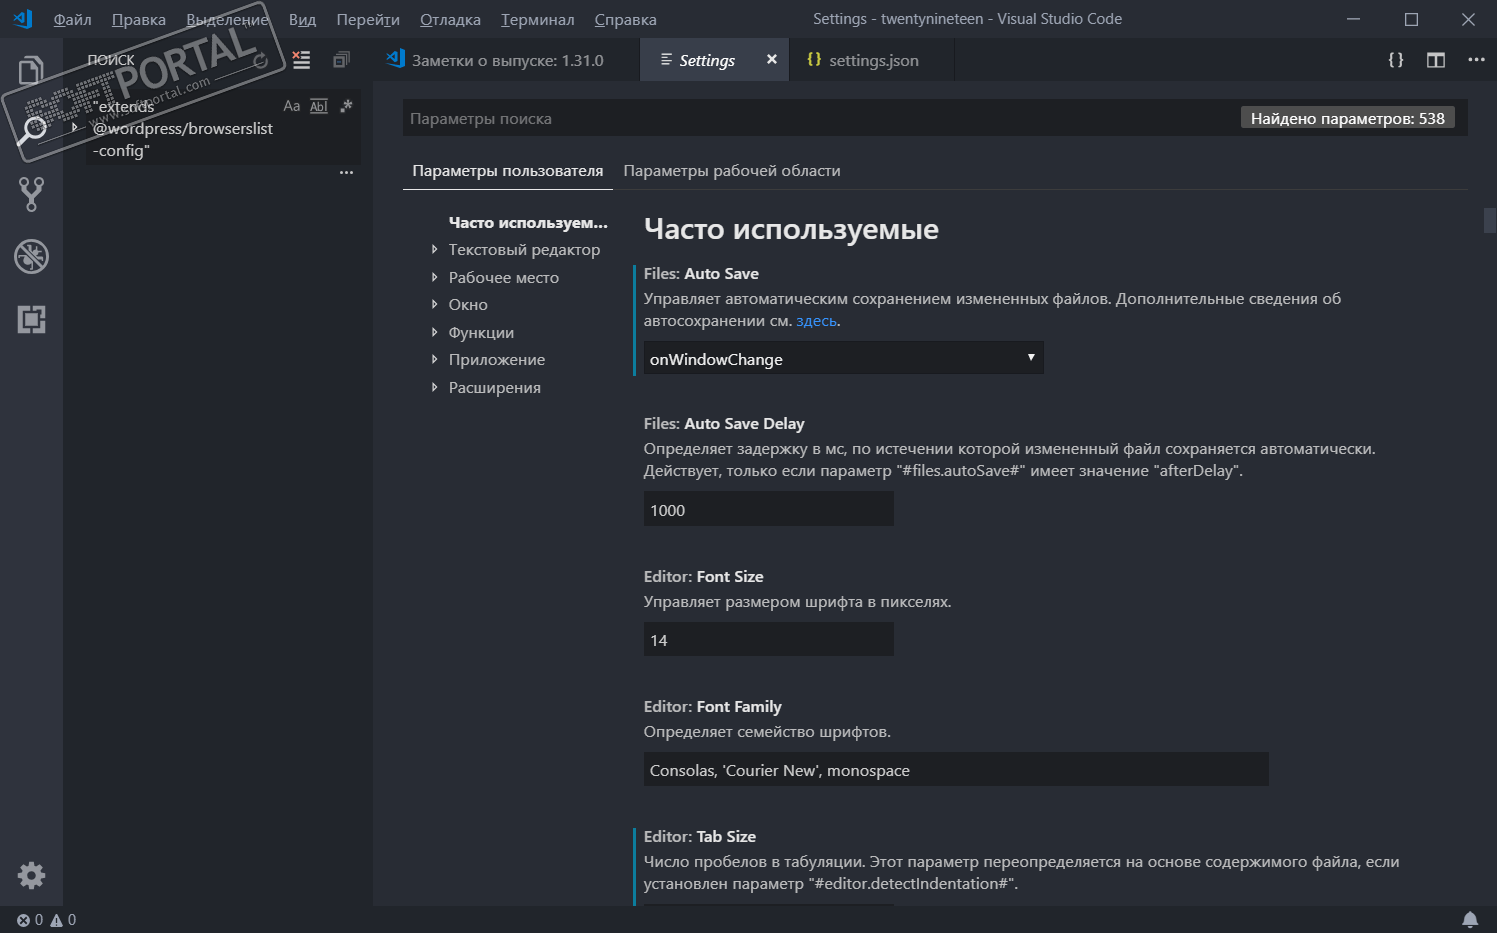
Task: Switch to Параметры рабочей области tab
Action: point(731,171)
